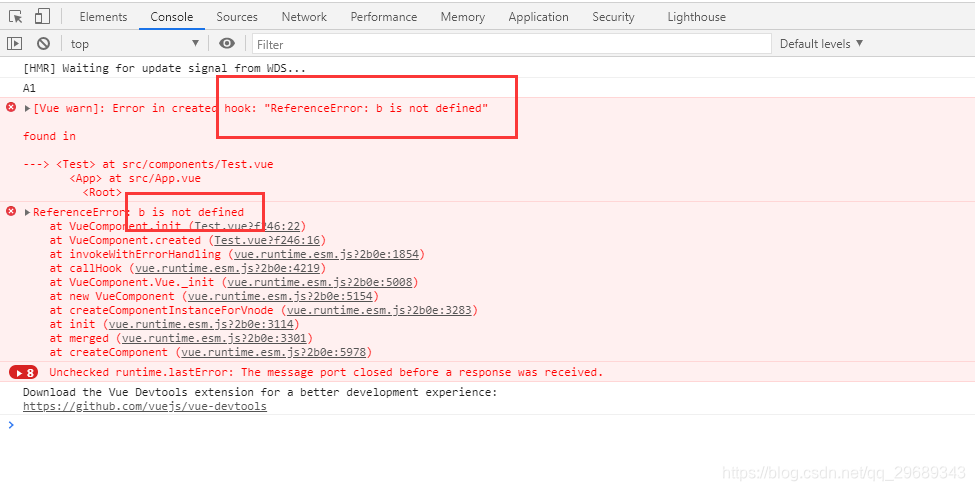Expand the ReferenceError stack trace
This screenshot has width=975, height=491.
28,212
